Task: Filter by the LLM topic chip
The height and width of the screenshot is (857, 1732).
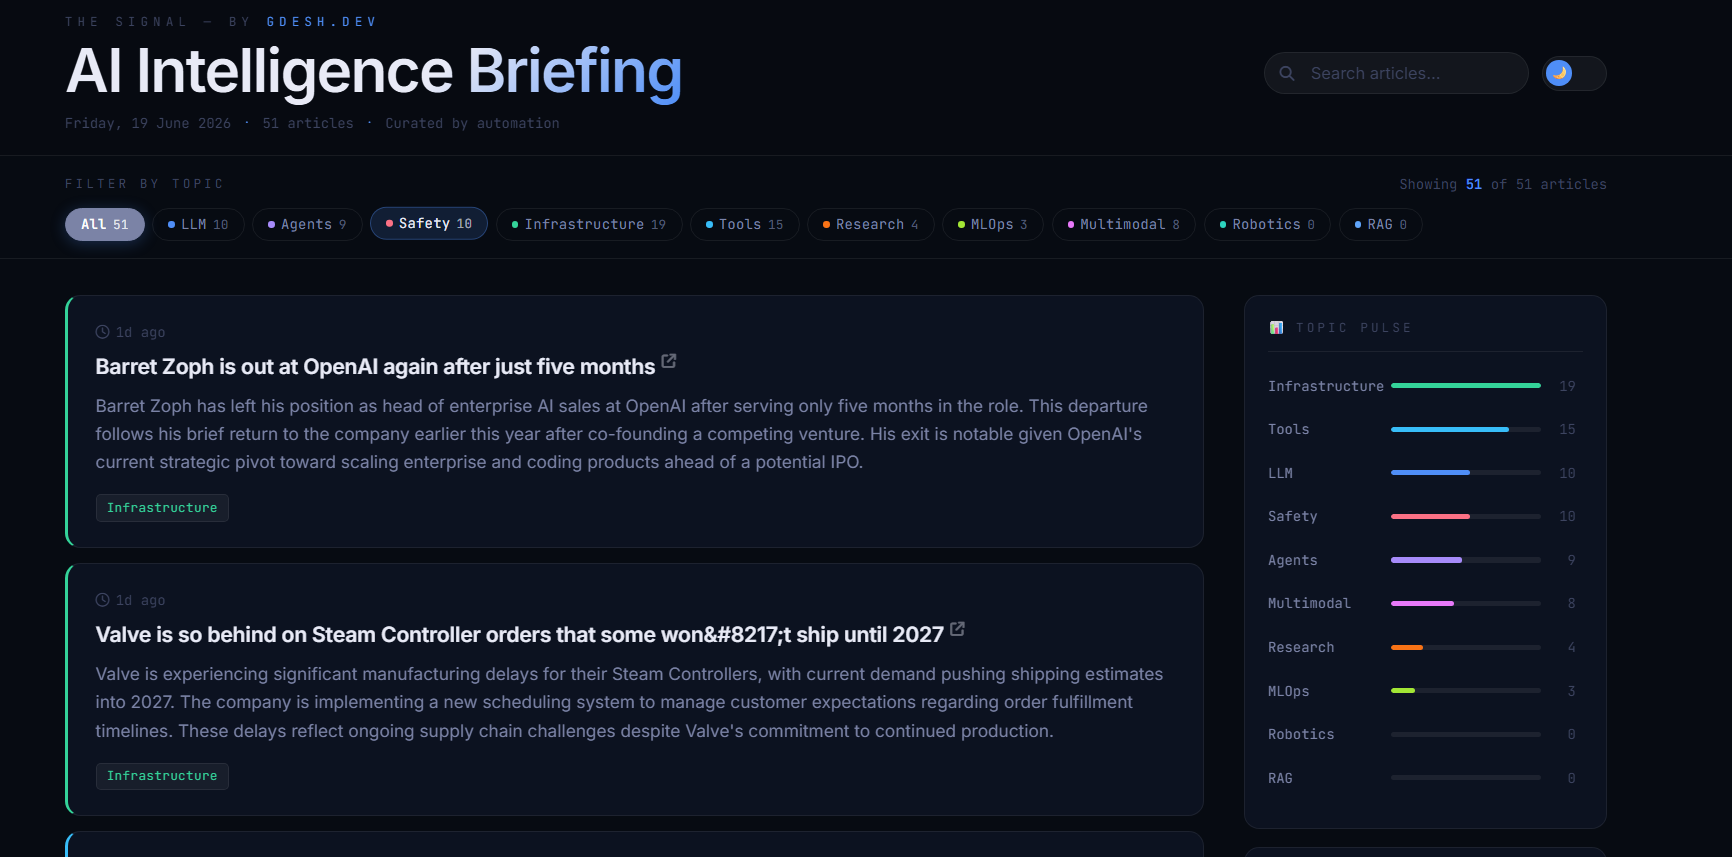Action: (x=198, y=224)
